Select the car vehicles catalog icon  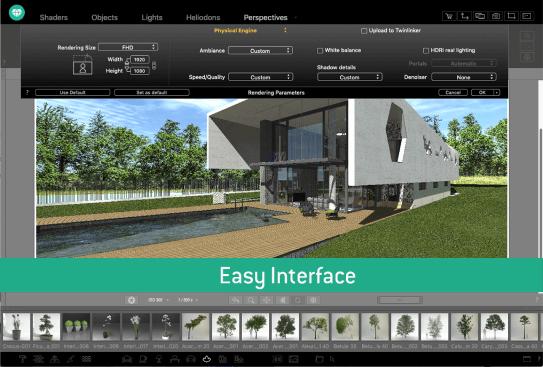(191, 359)
